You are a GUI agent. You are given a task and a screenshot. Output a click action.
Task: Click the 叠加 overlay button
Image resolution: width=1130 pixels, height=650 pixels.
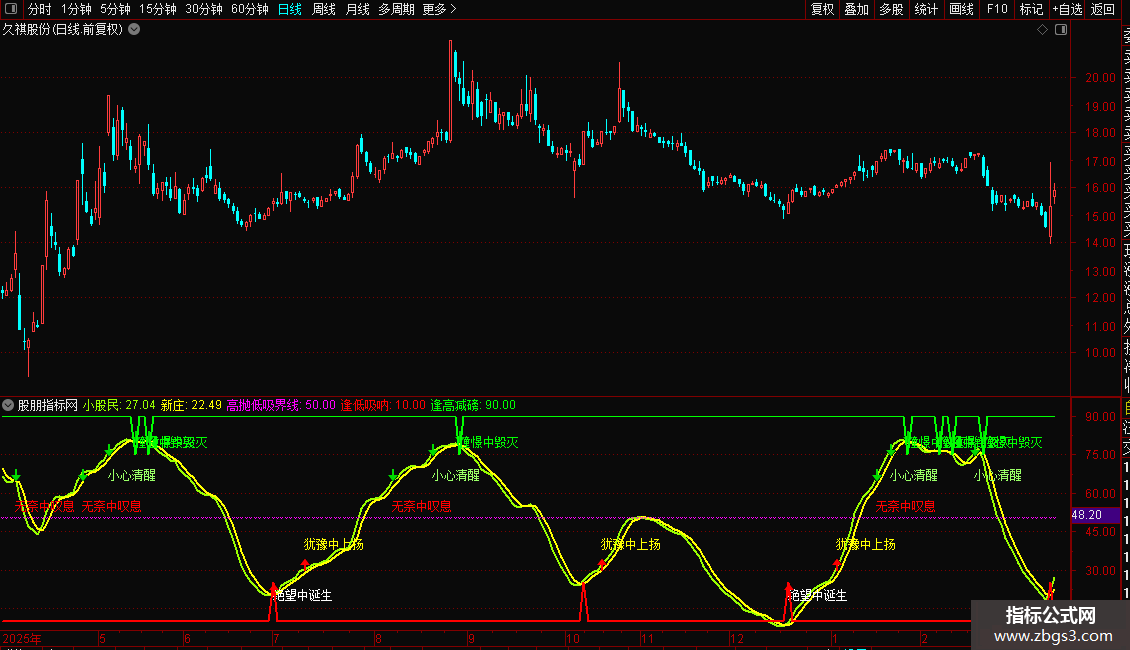tap(857, 9)
